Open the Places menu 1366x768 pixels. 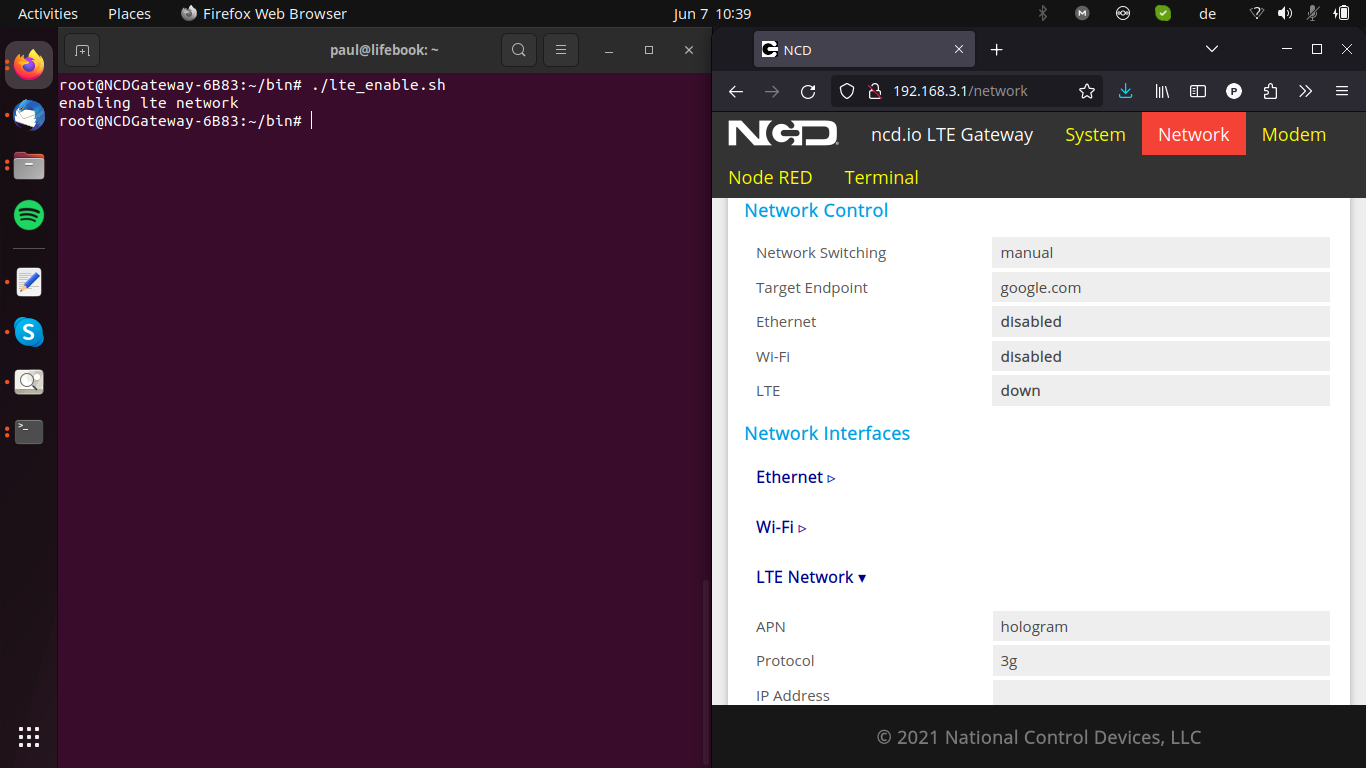(x=129, y=13)
